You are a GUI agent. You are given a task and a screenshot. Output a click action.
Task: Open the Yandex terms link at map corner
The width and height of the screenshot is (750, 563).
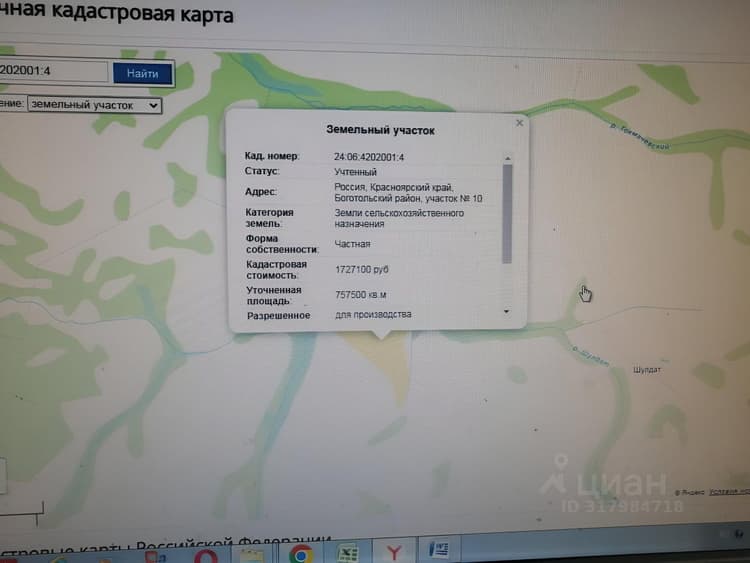(x=729, y=492)
